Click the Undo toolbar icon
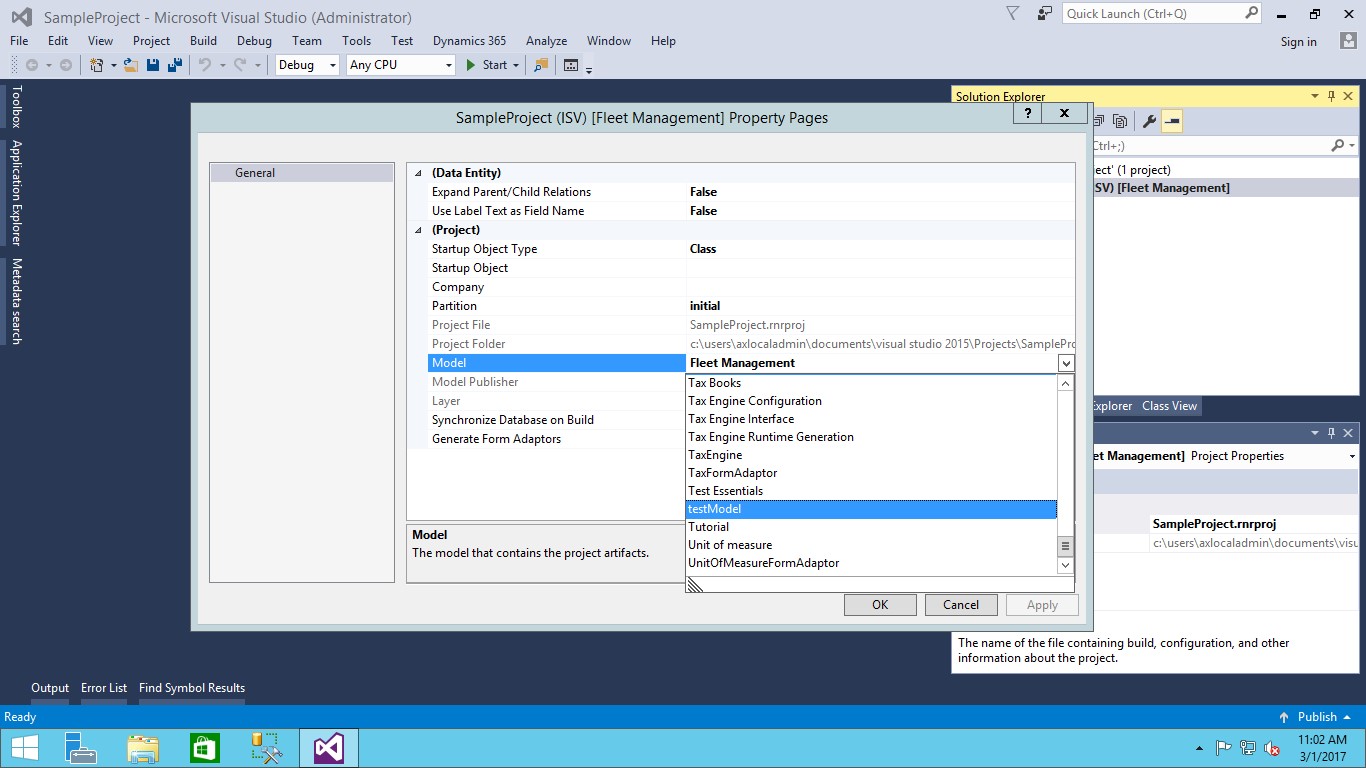Viewport: 1366px width, 768px height. (204, 65)
